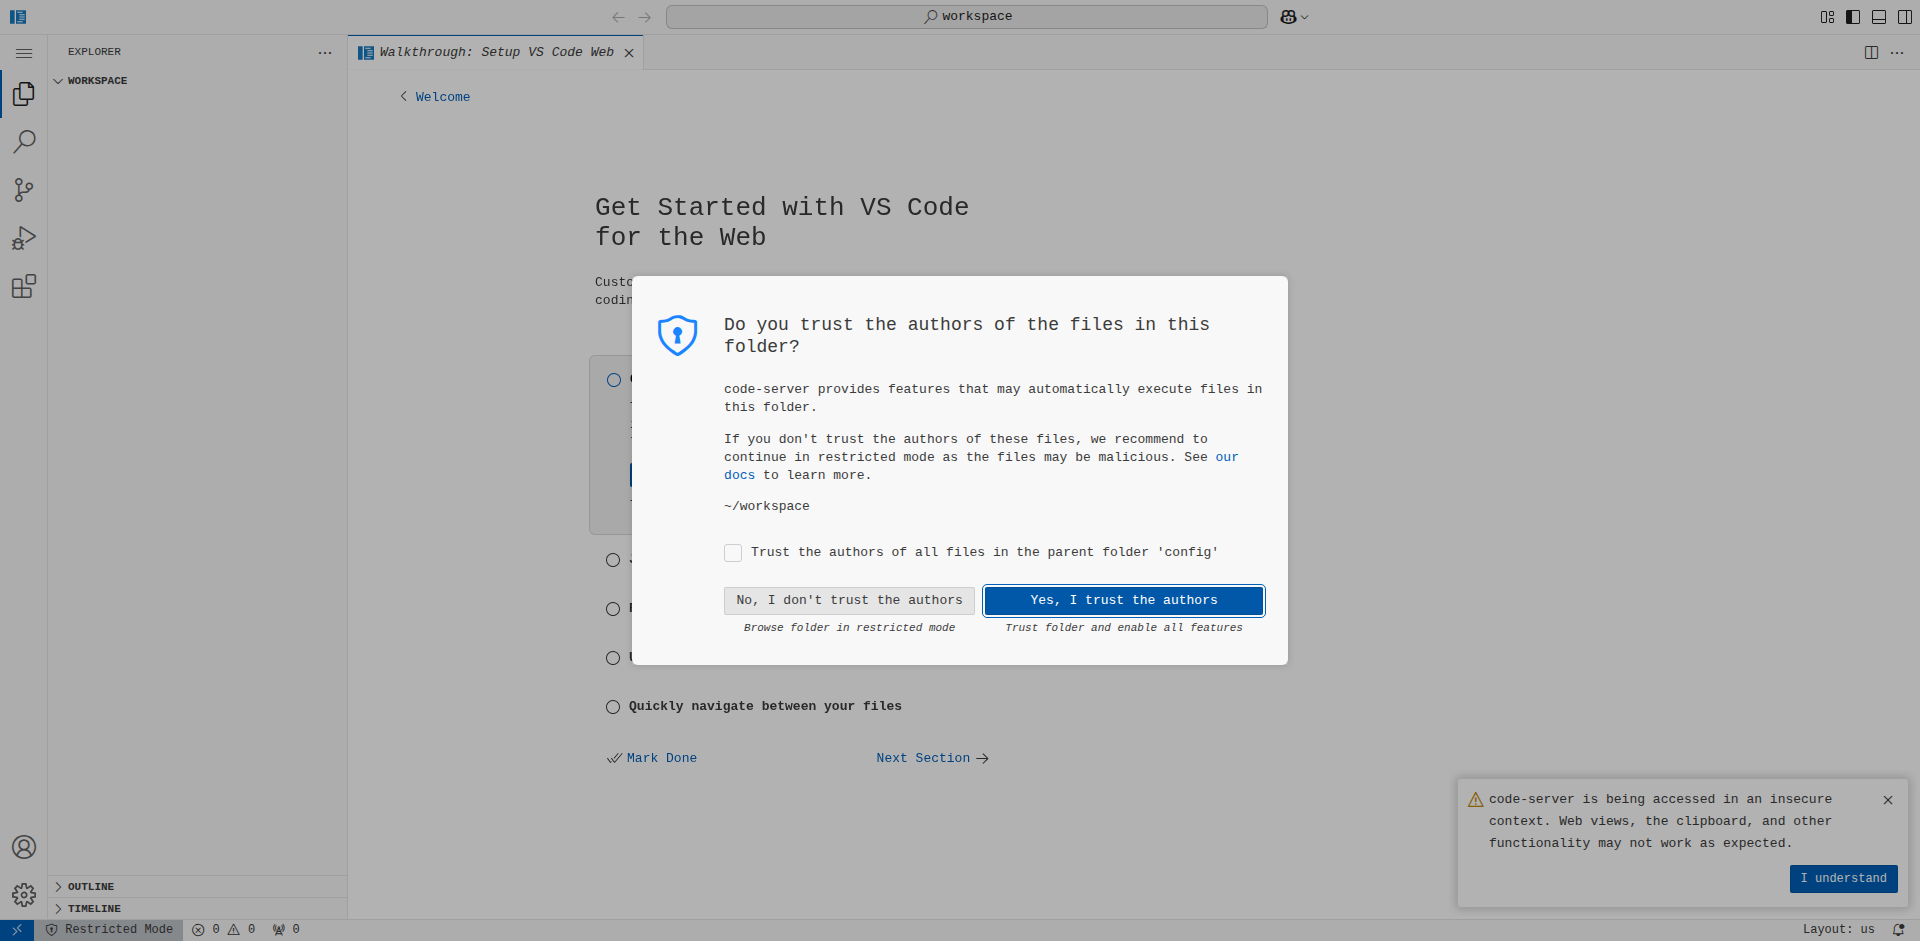Viewport: 1920px width, 941px height.
Task: Open the hamburger application menu
Action: click(x=24, y=53)
